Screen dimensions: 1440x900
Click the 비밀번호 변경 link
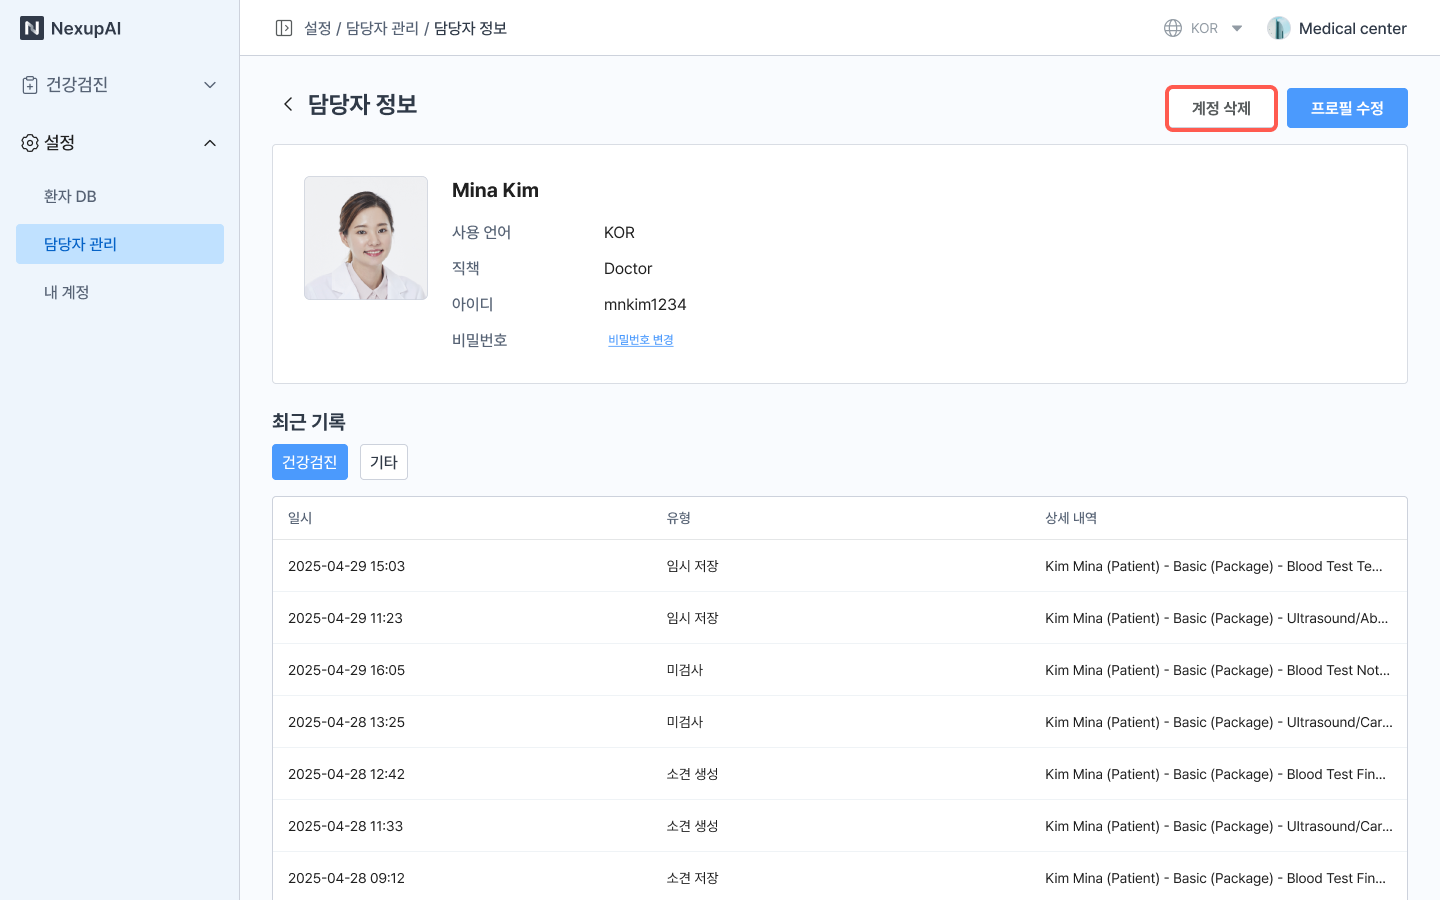pyautogui.click(x=640, y=340)
